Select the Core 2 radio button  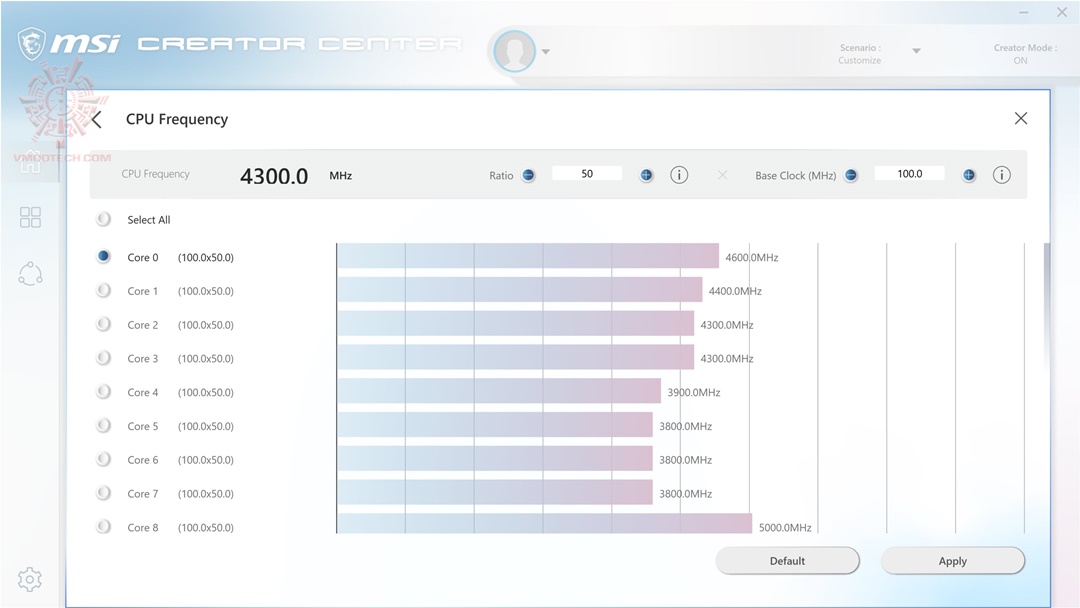103,324
